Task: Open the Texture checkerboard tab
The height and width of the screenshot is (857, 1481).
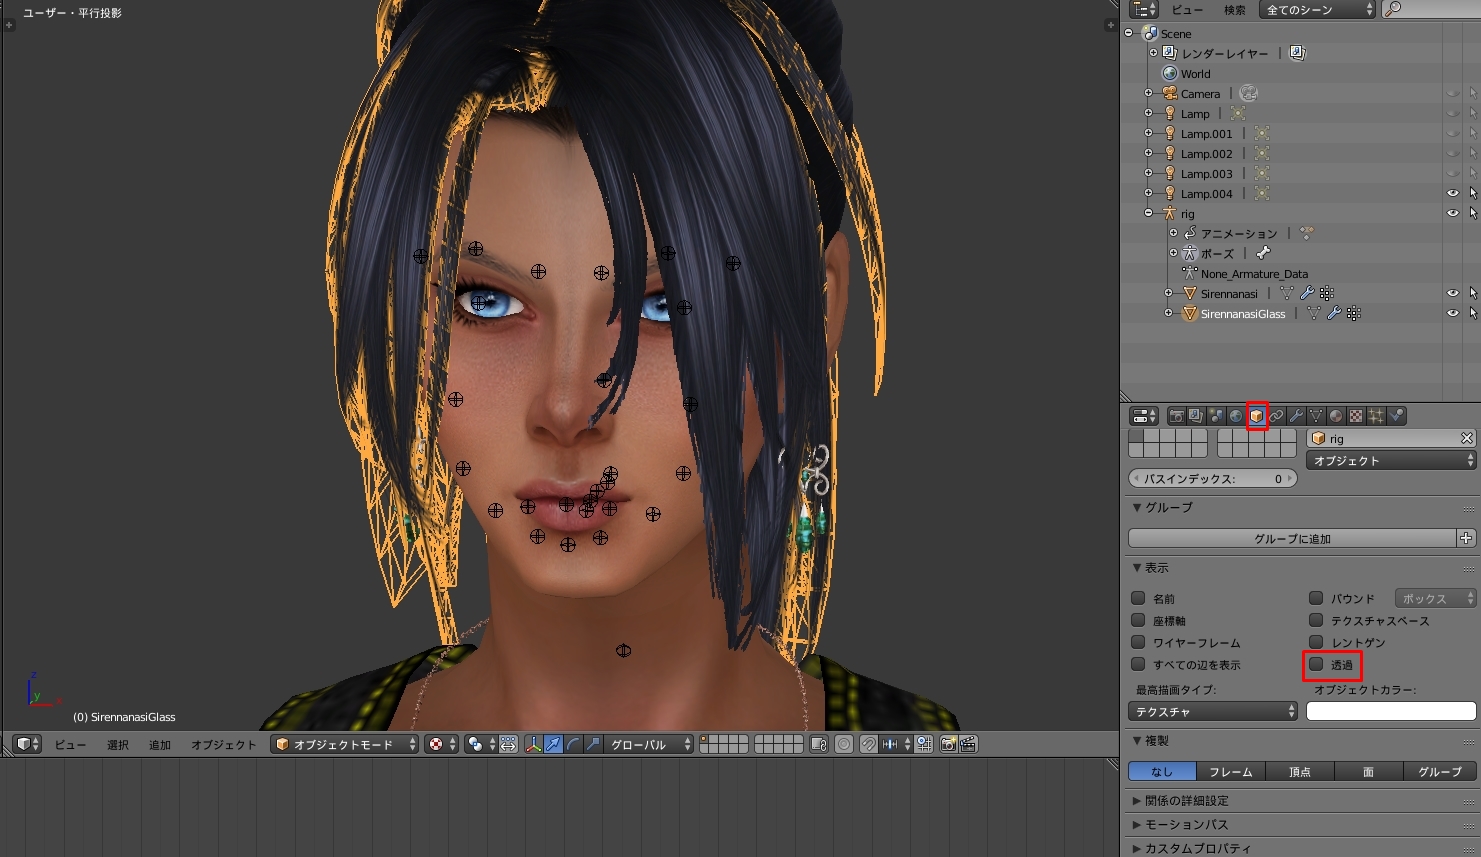Action: click(1356, 416)
